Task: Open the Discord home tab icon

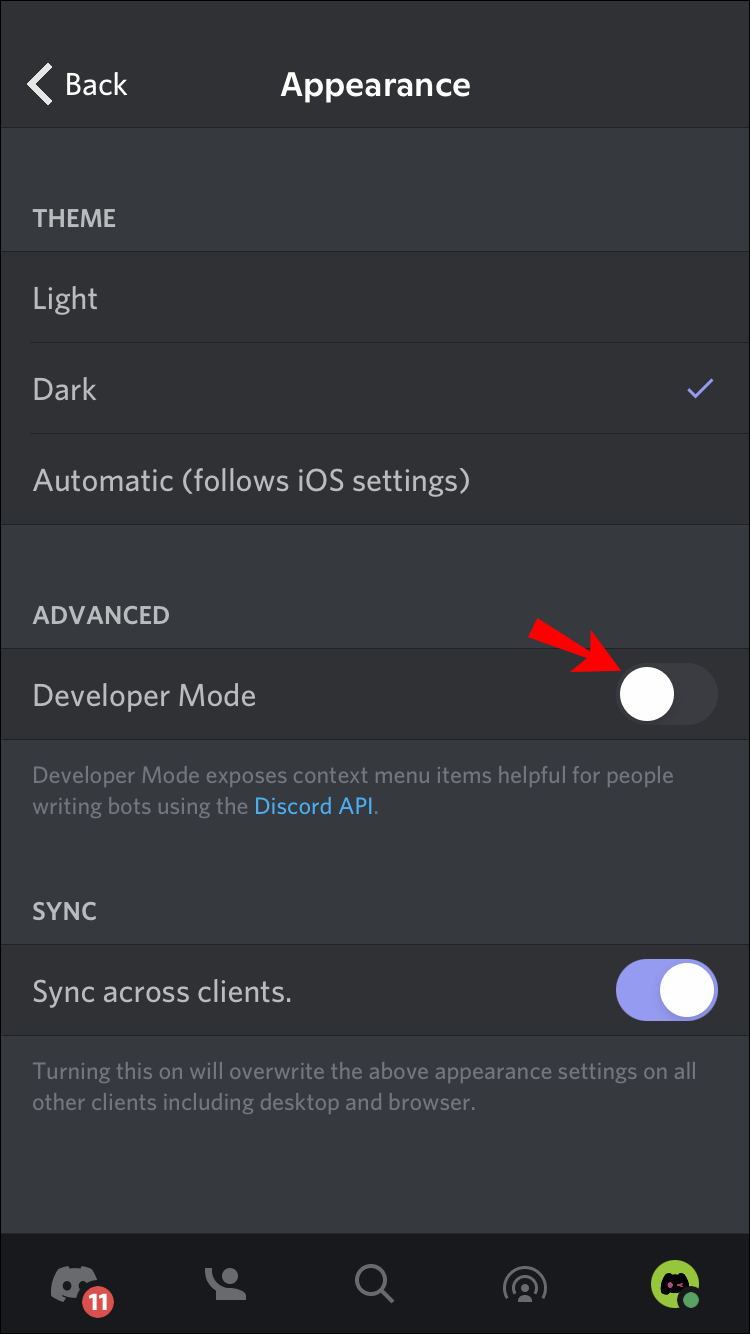Action: (x=73, y=1282)
